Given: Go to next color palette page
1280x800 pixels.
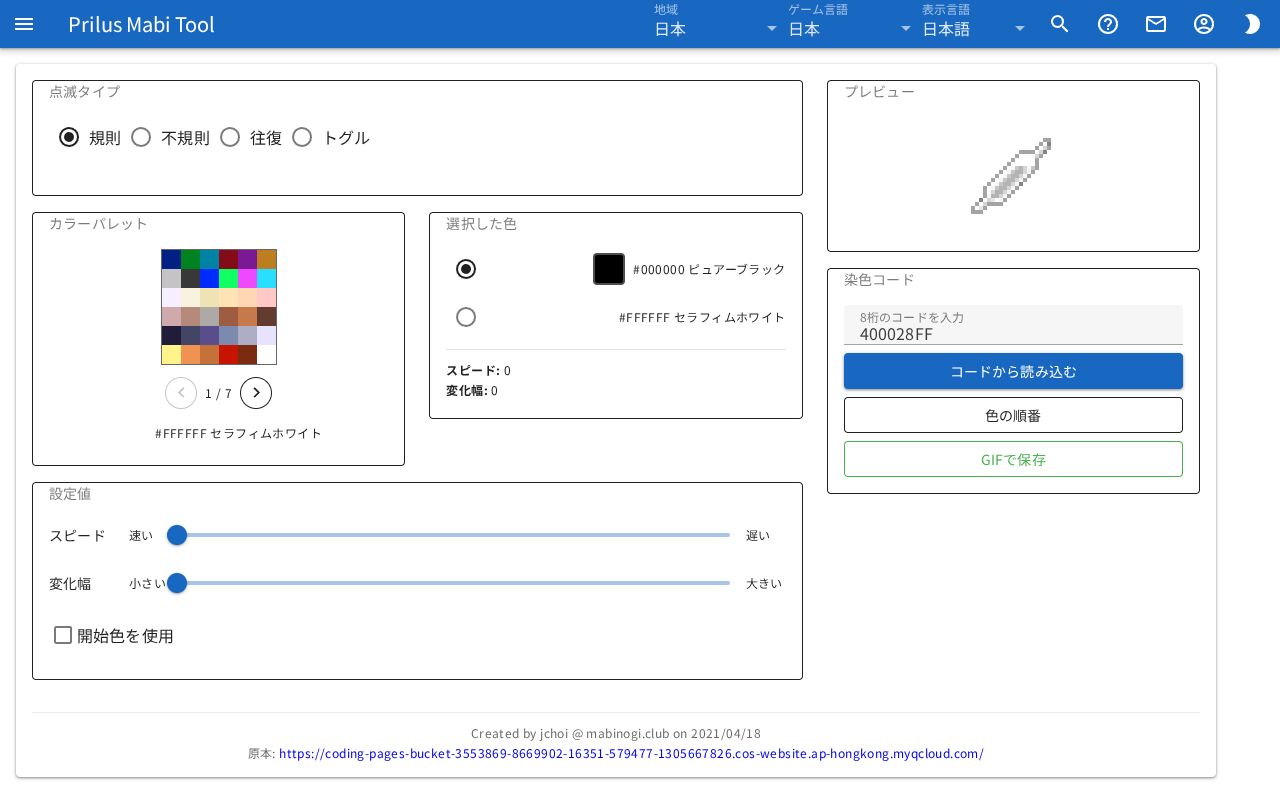Looking at the screenshot, I should 256,393.
